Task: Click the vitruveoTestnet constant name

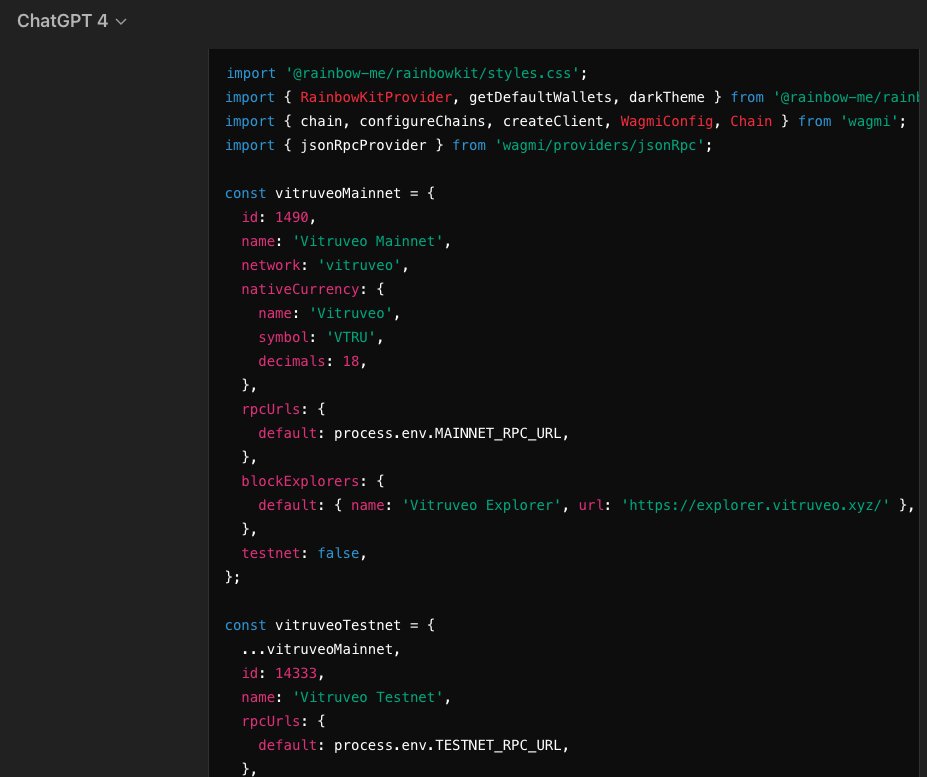Action: (338, 625)
